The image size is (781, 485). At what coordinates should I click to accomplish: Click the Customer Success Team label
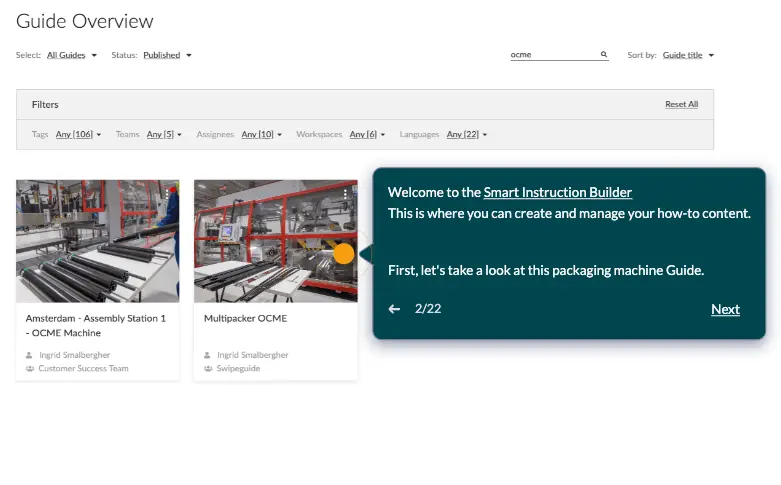pos(83,368)
